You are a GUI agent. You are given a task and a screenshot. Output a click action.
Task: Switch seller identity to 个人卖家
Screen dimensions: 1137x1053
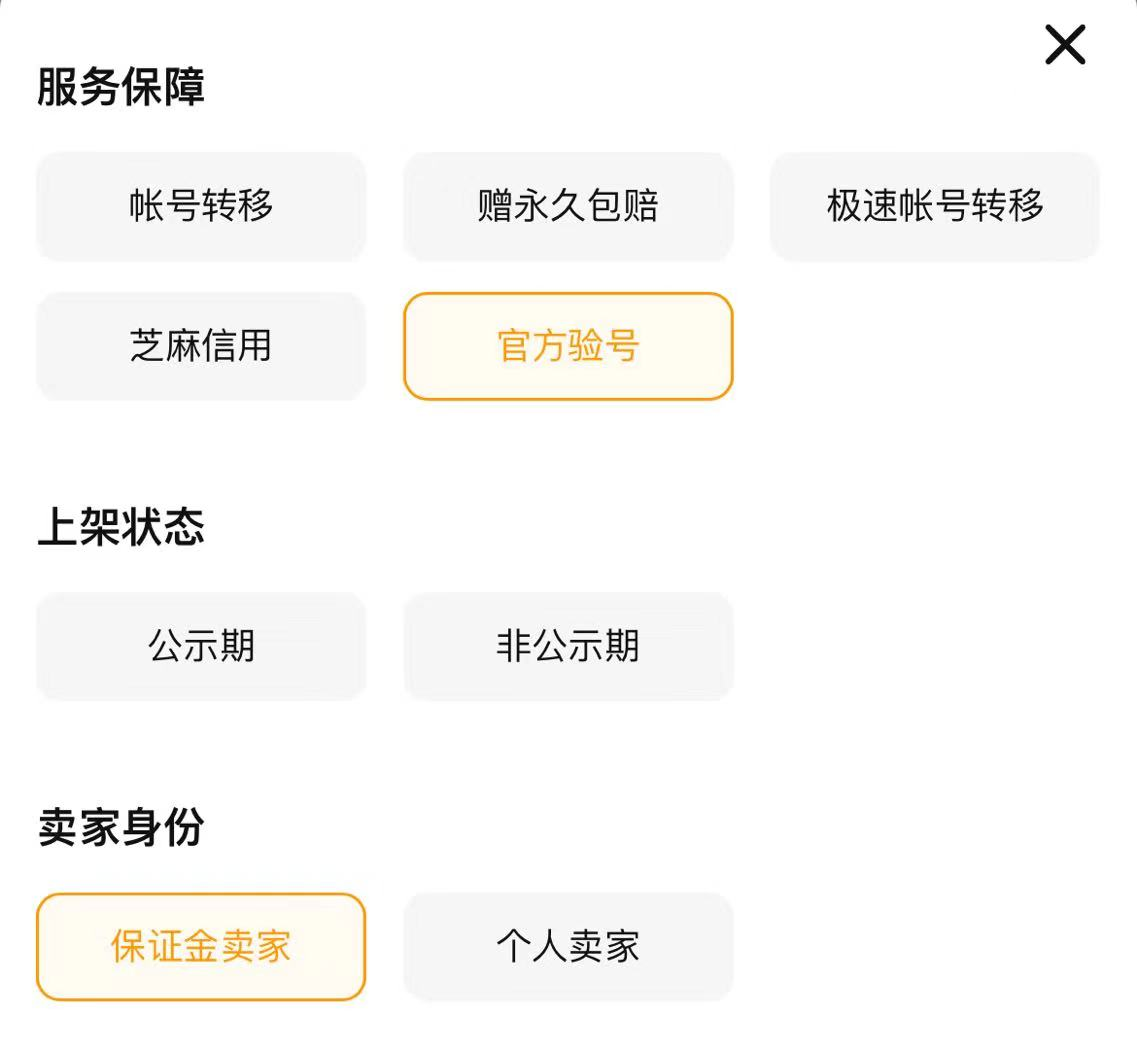568,946
